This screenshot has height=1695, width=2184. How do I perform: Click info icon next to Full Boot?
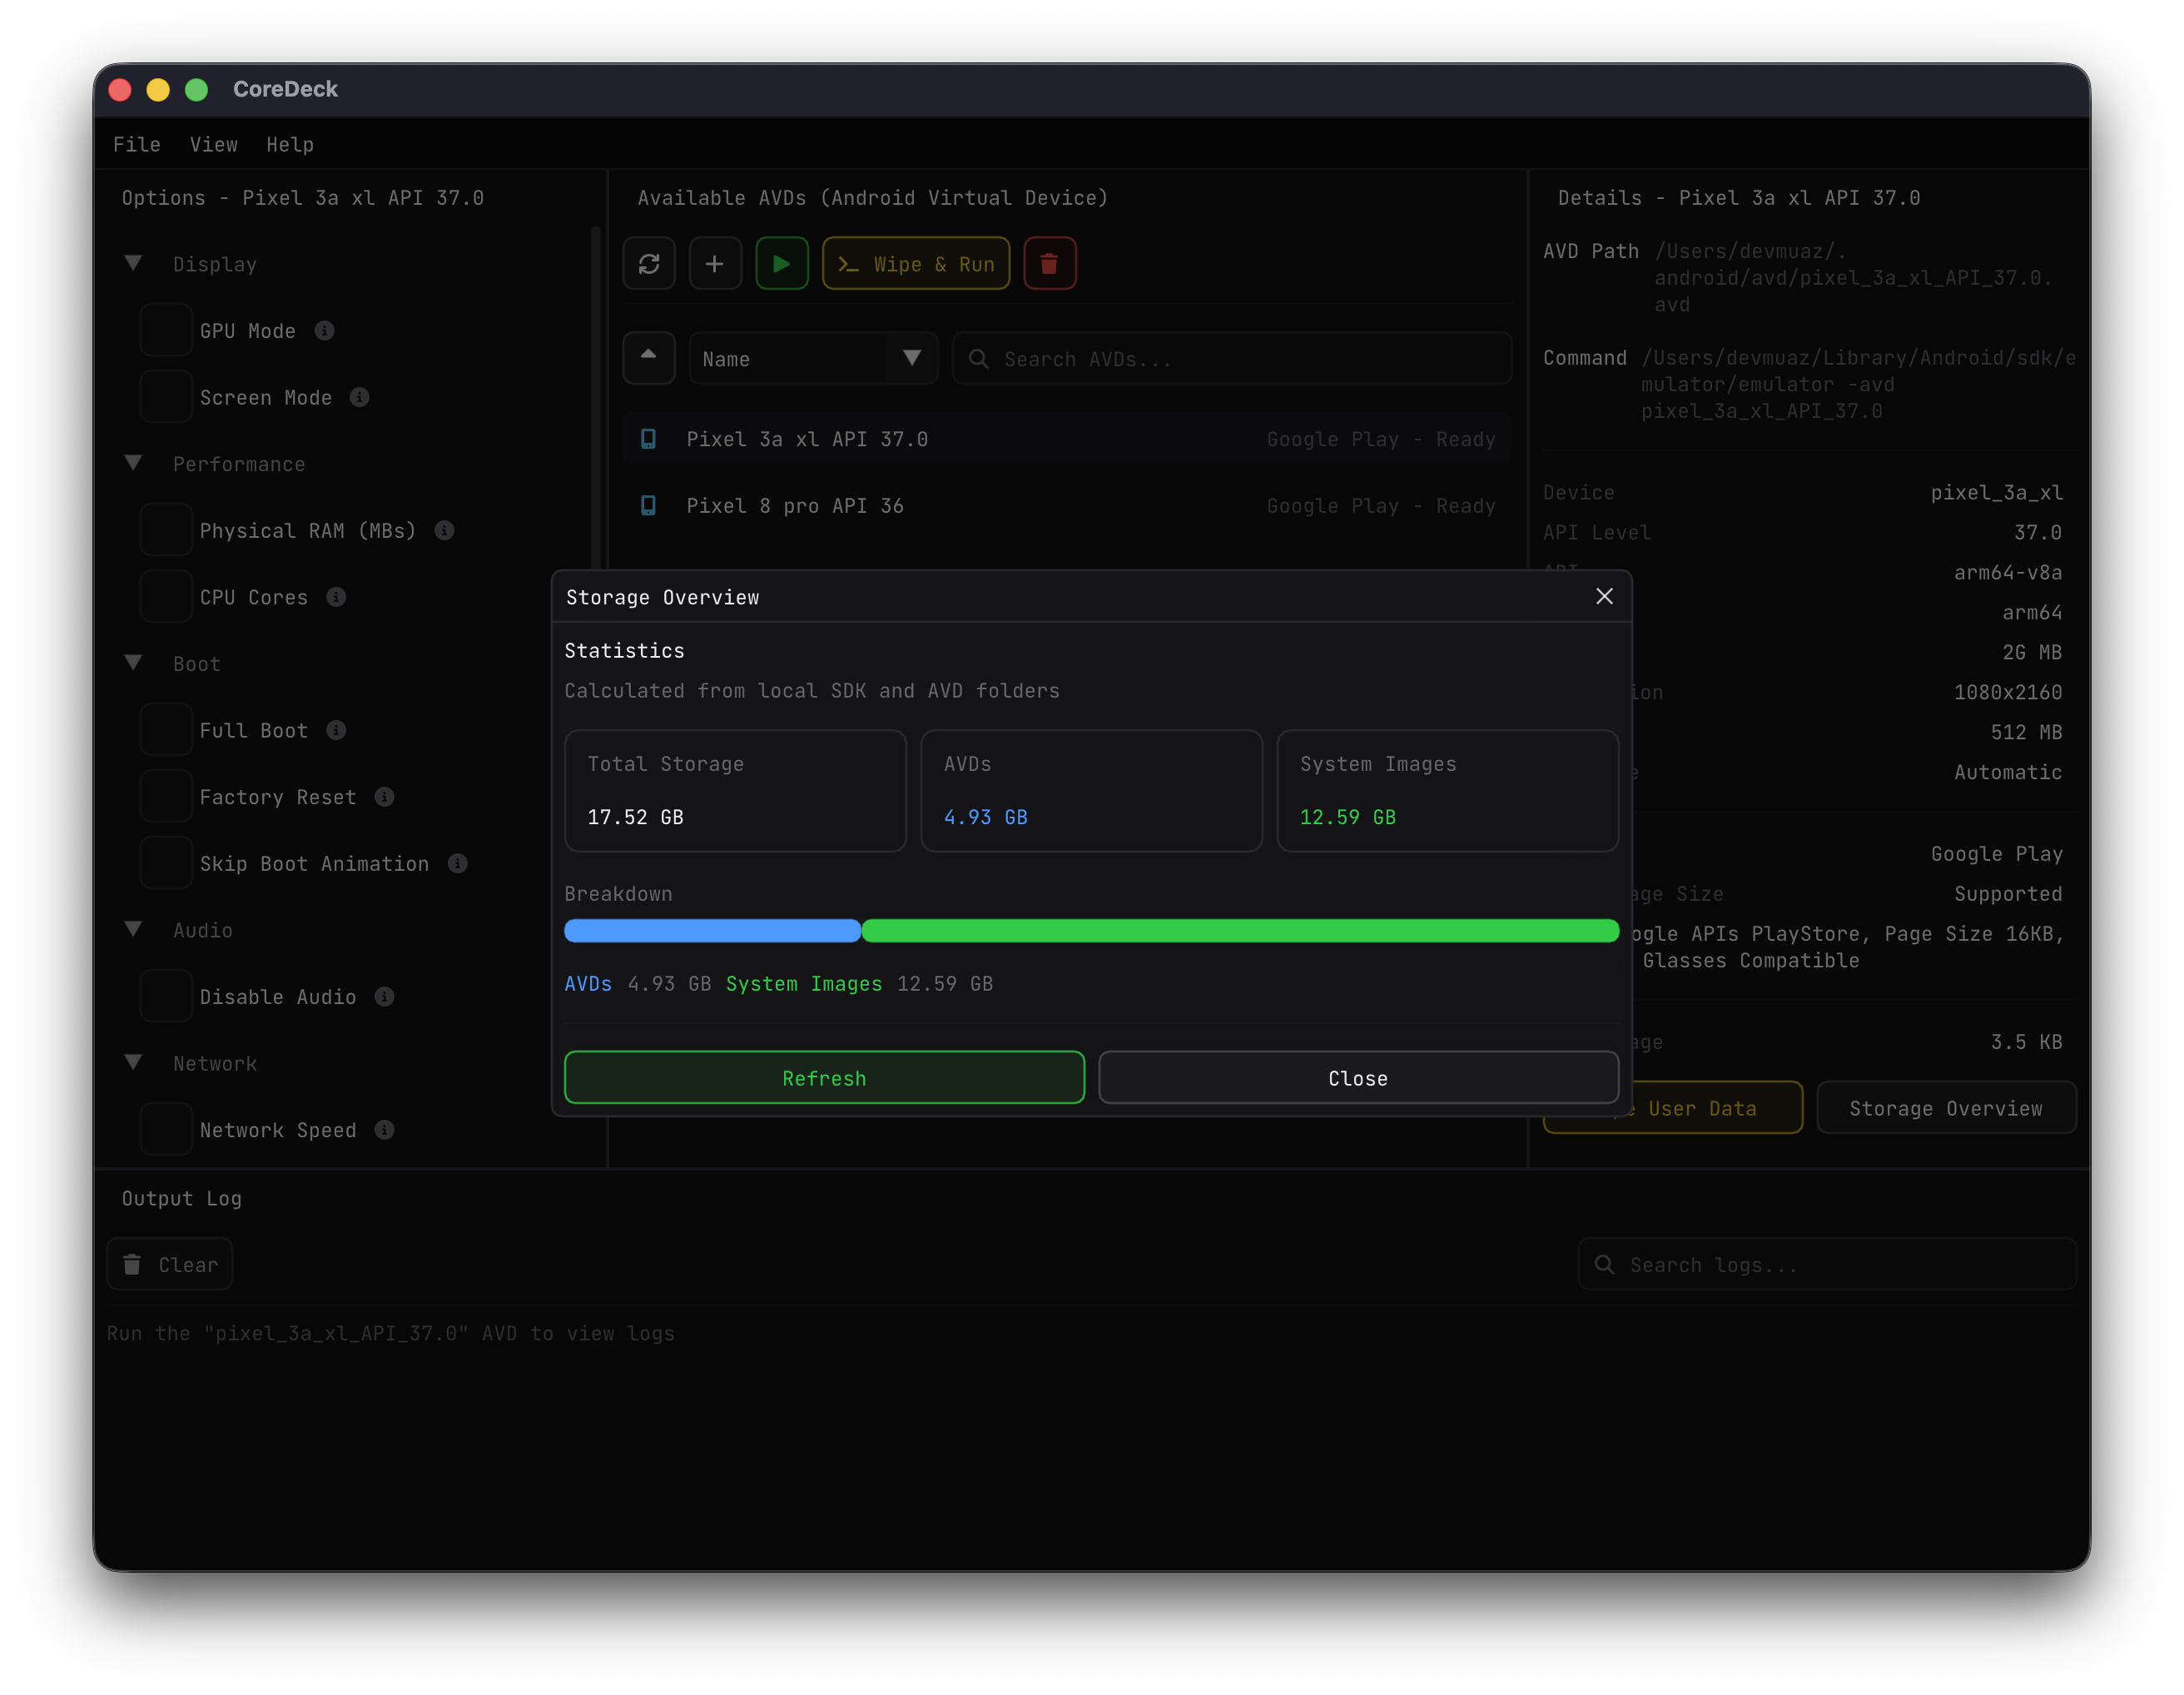click(x=337, y=731)
